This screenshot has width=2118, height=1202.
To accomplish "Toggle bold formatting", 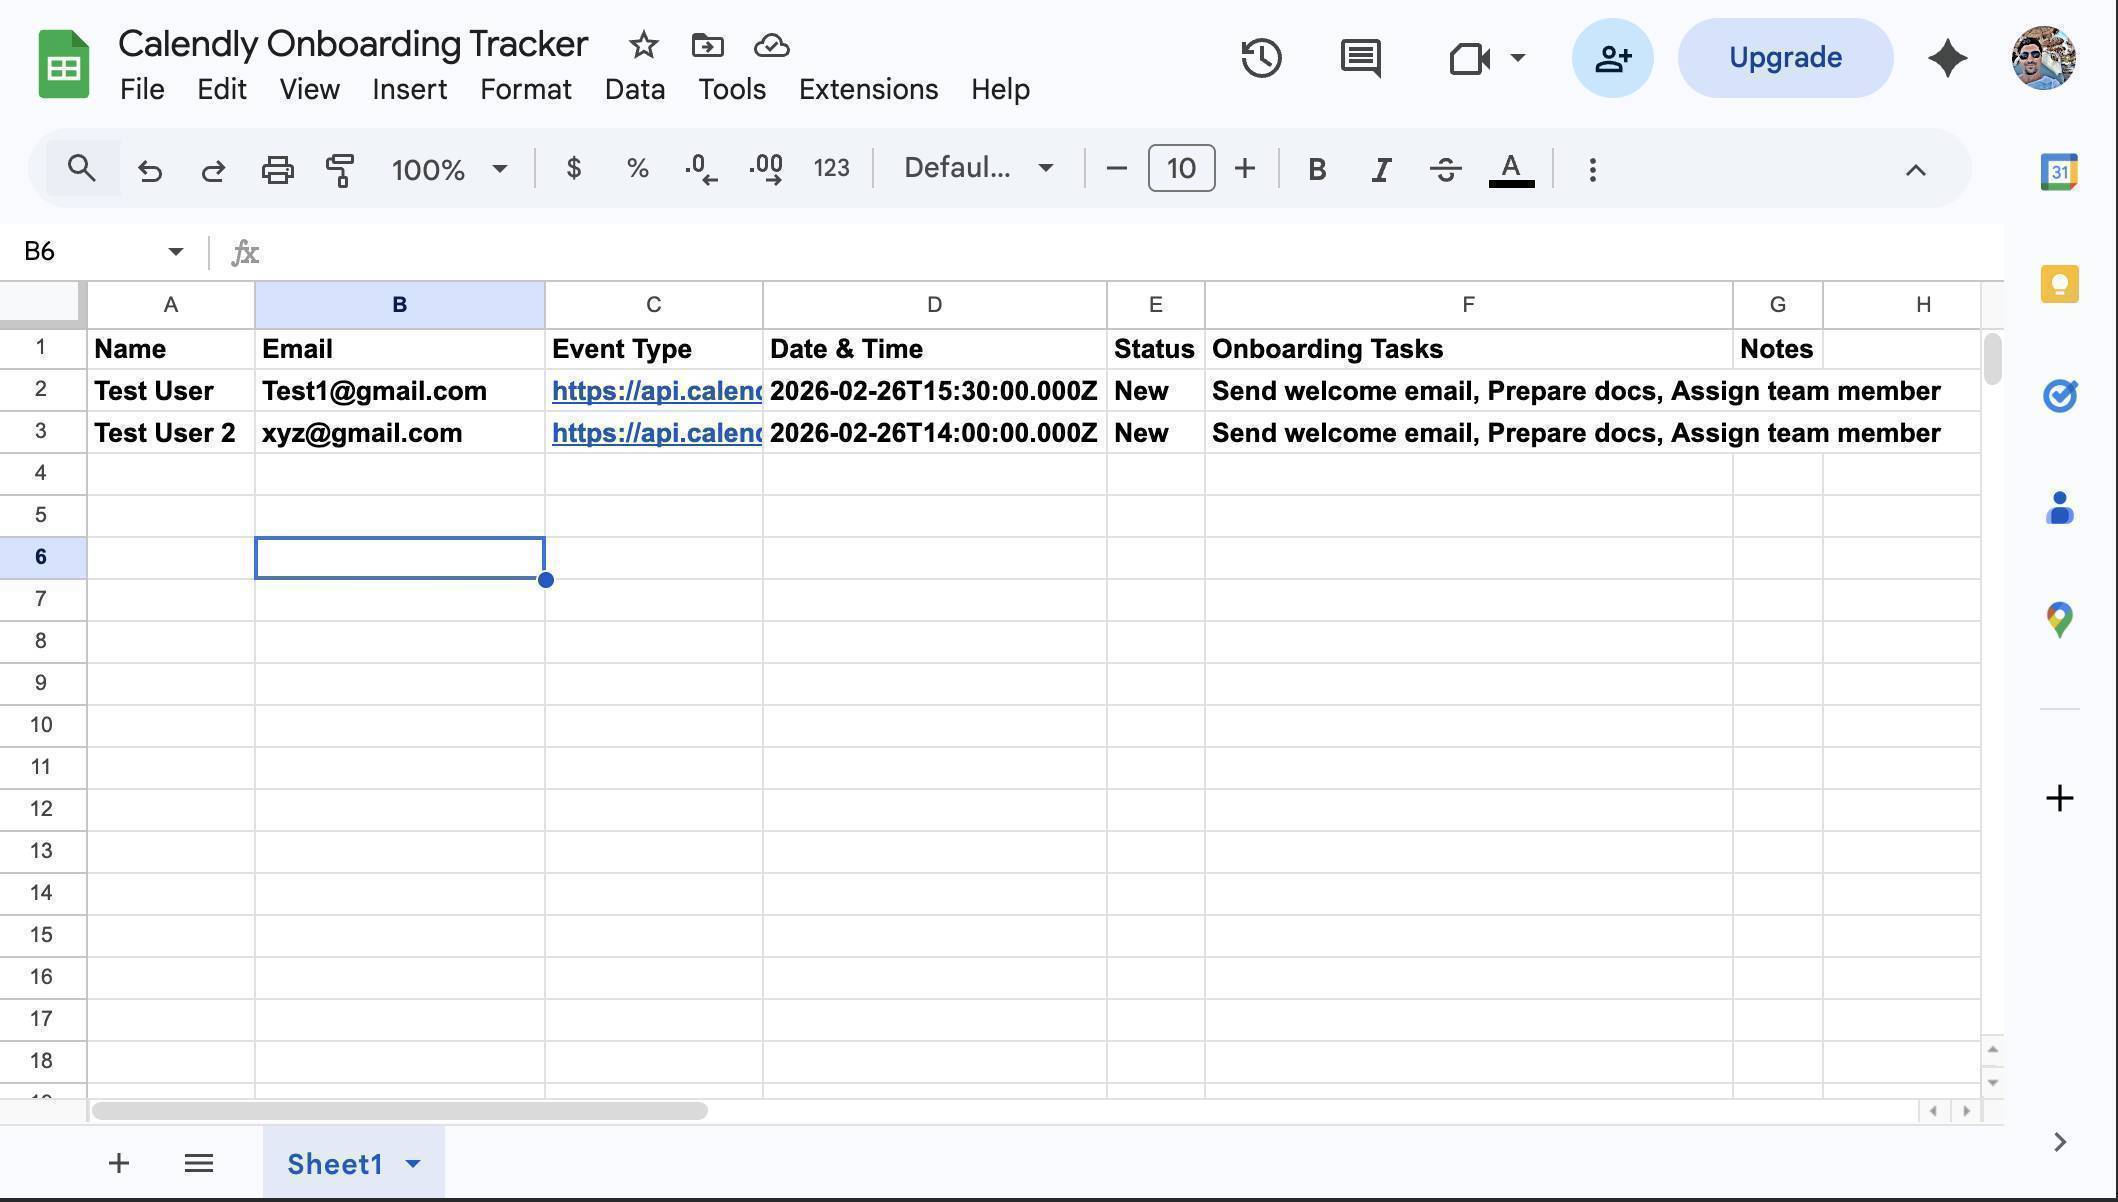I will 1317,169.
